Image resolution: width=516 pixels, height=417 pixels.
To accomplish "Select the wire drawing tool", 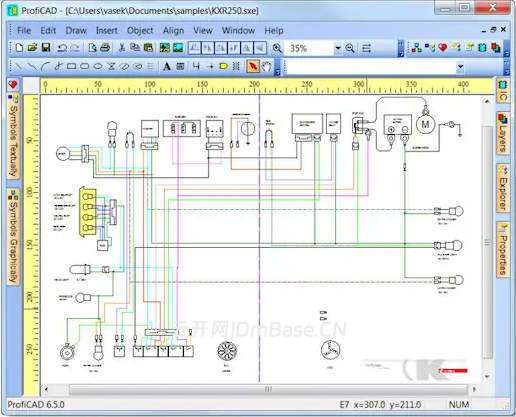I will (196, 66).
